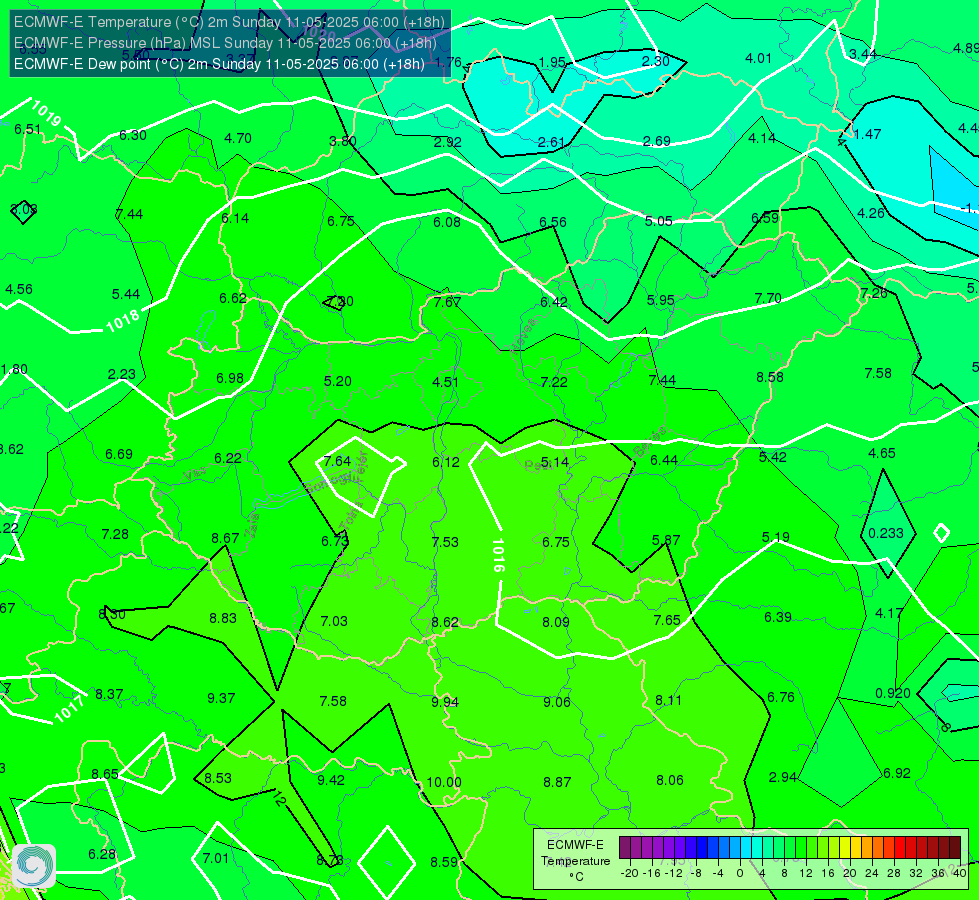This screenshot has width=979, height=900.
Task: Click the dew point value 5.87
Action: click(666, 540)
